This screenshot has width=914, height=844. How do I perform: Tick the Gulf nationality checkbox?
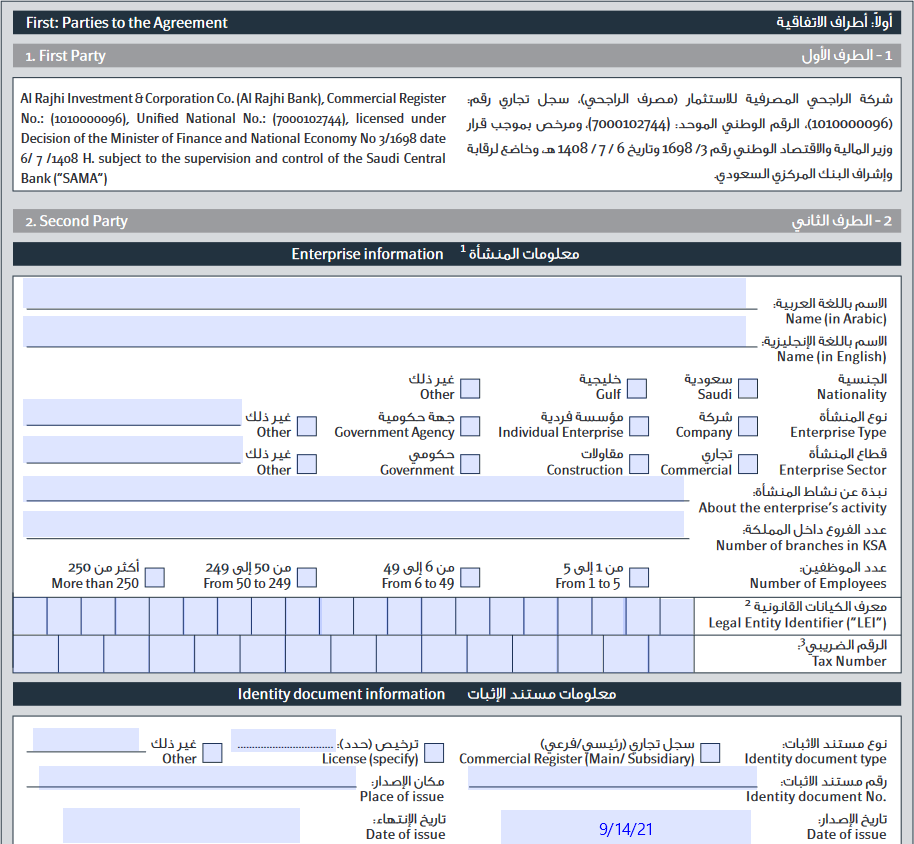click(637, 388)
